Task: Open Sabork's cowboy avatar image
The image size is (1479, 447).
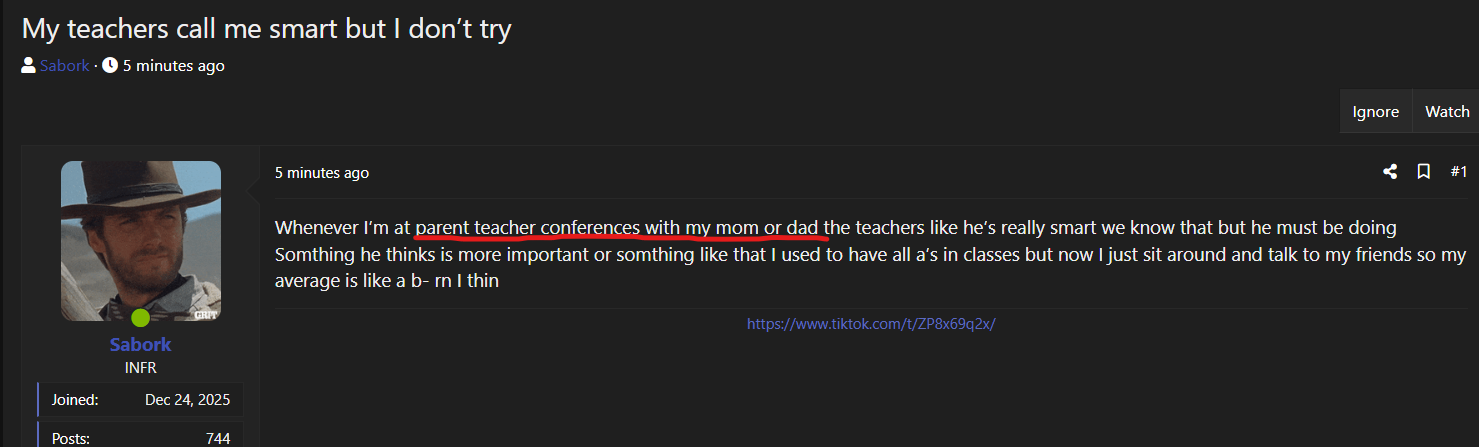Action: pyautogui.click(x=141, y=241)
